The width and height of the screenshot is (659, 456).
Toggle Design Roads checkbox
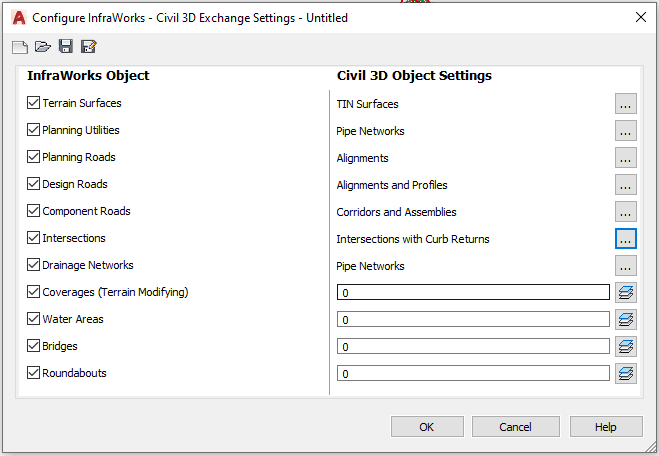pyautogui.click(x=33, y=184)
